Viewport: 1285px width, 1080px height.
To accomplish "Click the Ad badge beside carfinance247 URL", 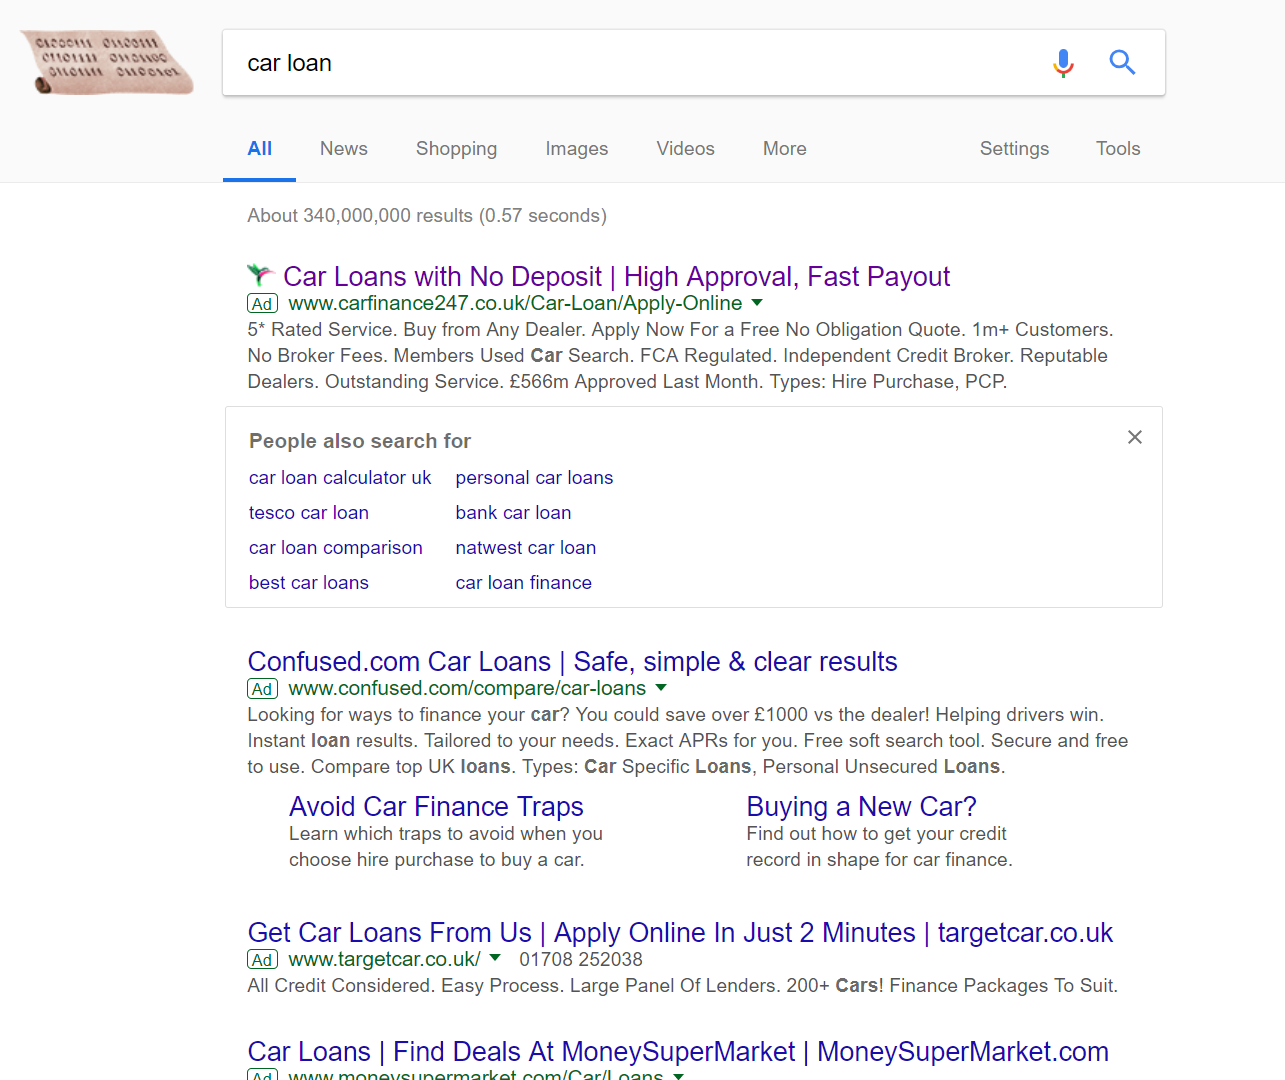I will pos(262,304).
